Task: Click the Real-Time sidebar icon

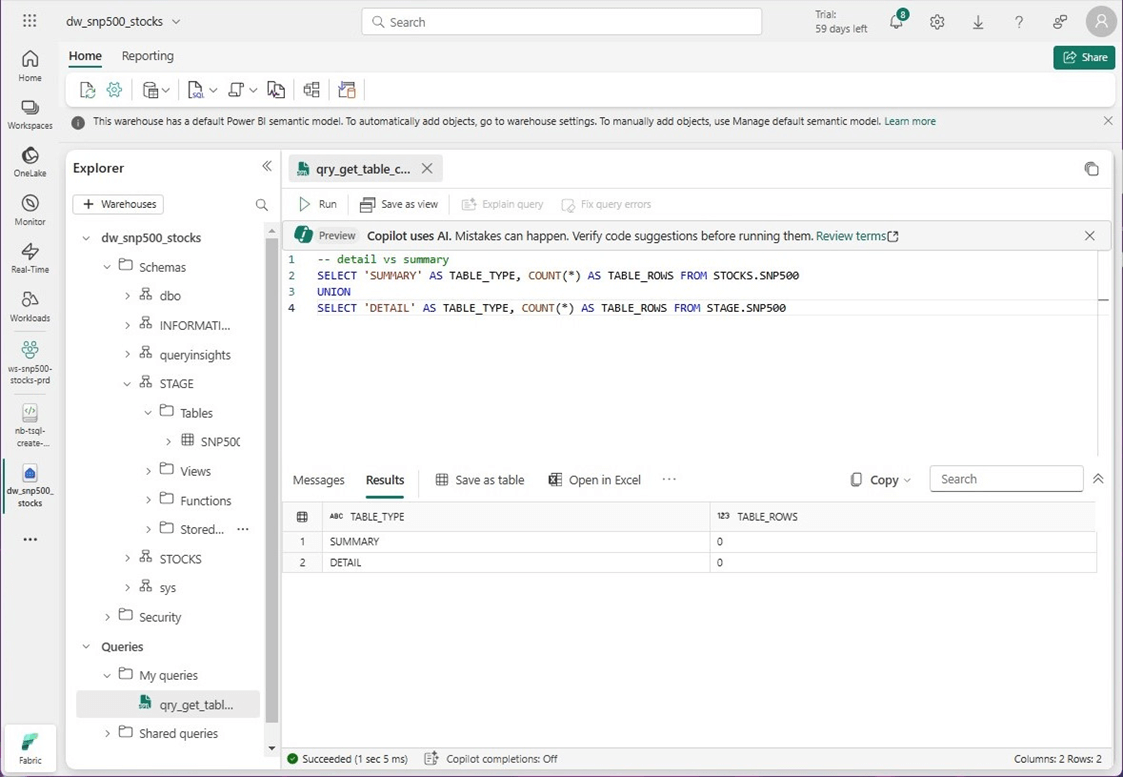Action: (30, 258)
